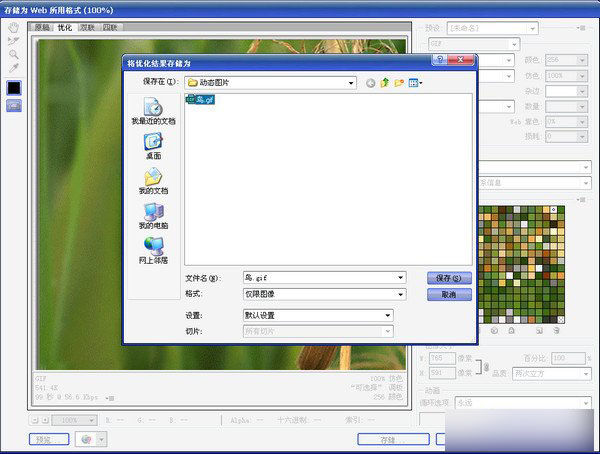
Task: Expand the 保存在 folder dropdown
Action: 350,82
